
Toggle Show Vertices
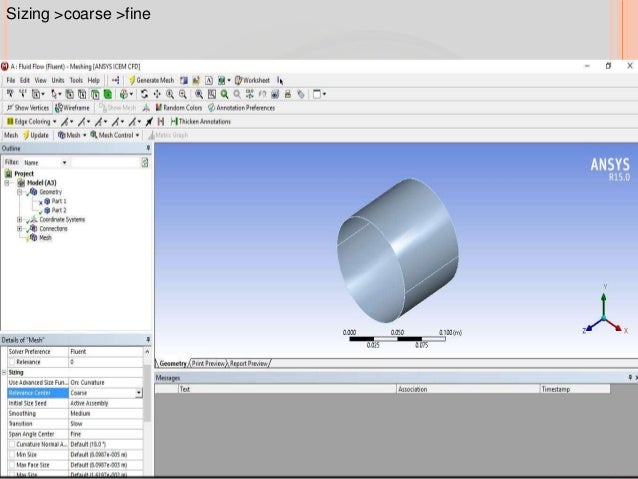[x=28, y=108]
